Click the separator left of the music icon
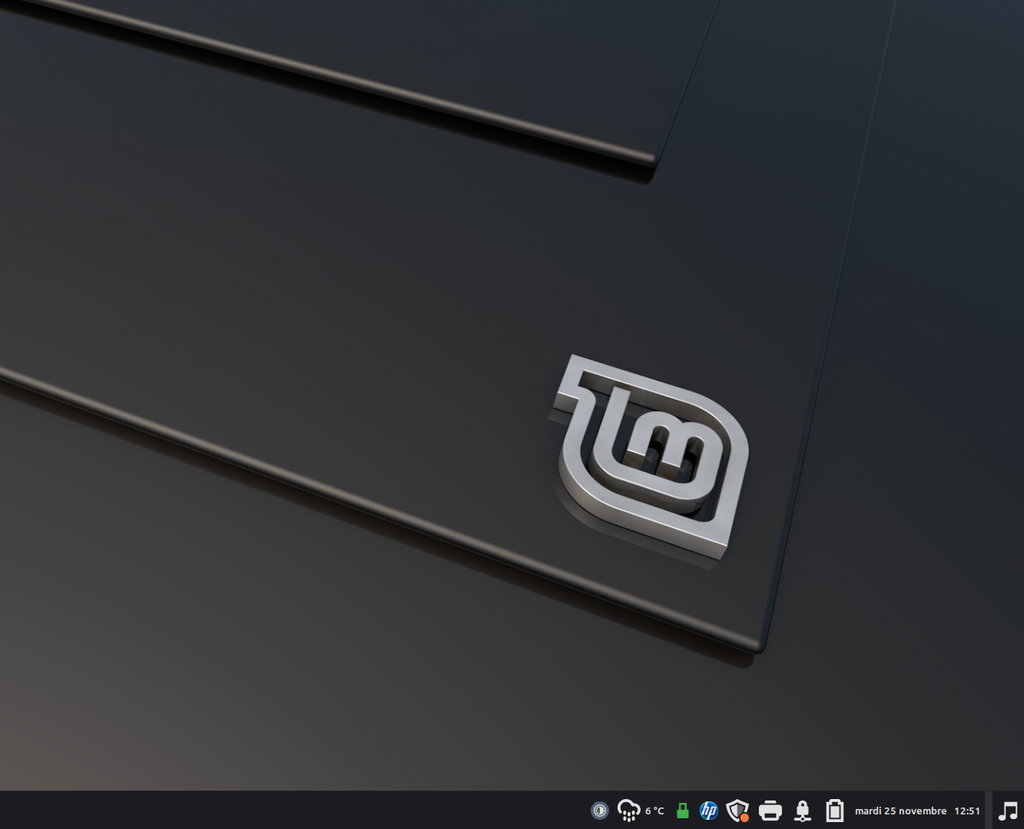Viewport: 1024px width, 829px height. pyautogui.click(x=988, y=810)
